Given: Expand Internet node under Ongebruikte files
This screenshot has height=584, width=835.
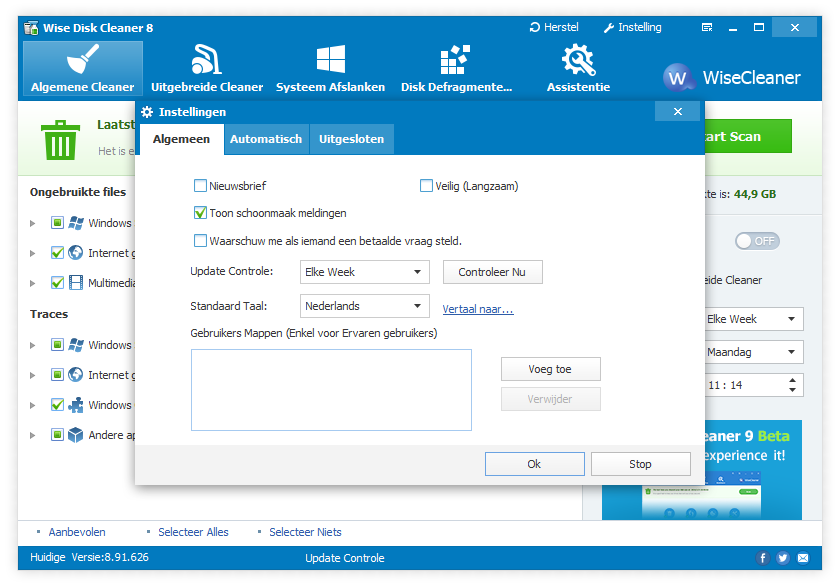Looking at the screenshot, I should [32, 253].
